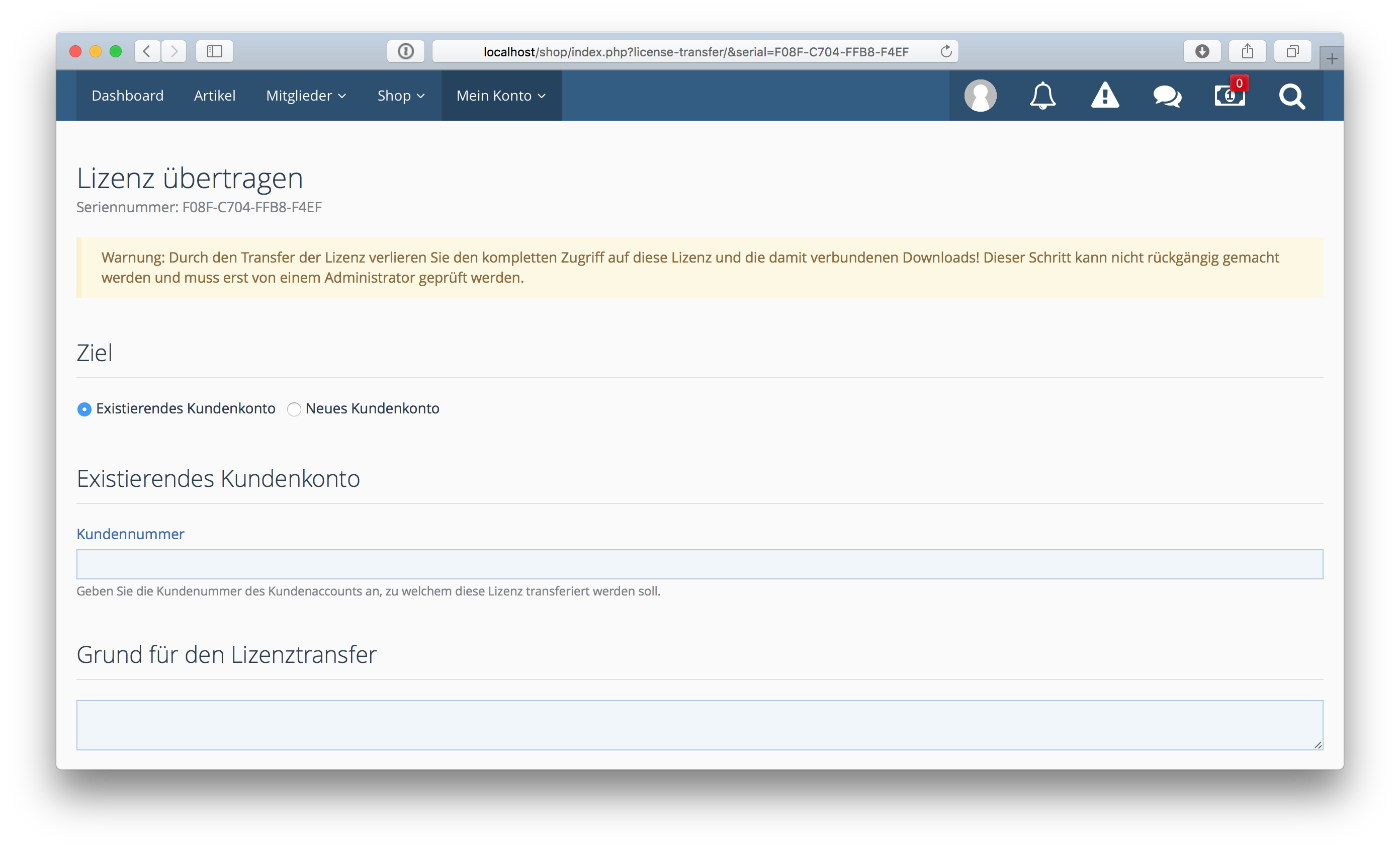This screenshot has width=1400, height=850.
Task: Go to the Dashboard menu item
Action: pyautogui.click(x=127, y=96)
